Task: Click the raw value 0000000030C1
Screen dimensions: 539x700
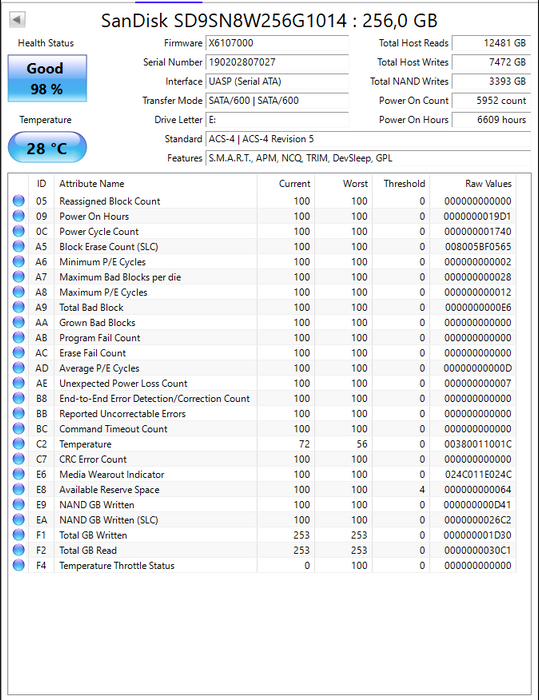Action: click(x=478, y=550)
